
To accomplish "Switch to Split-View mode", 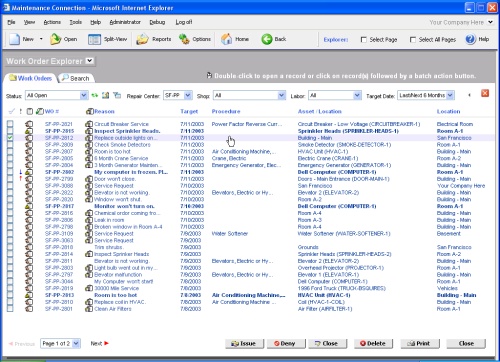I will pos(107,39).
